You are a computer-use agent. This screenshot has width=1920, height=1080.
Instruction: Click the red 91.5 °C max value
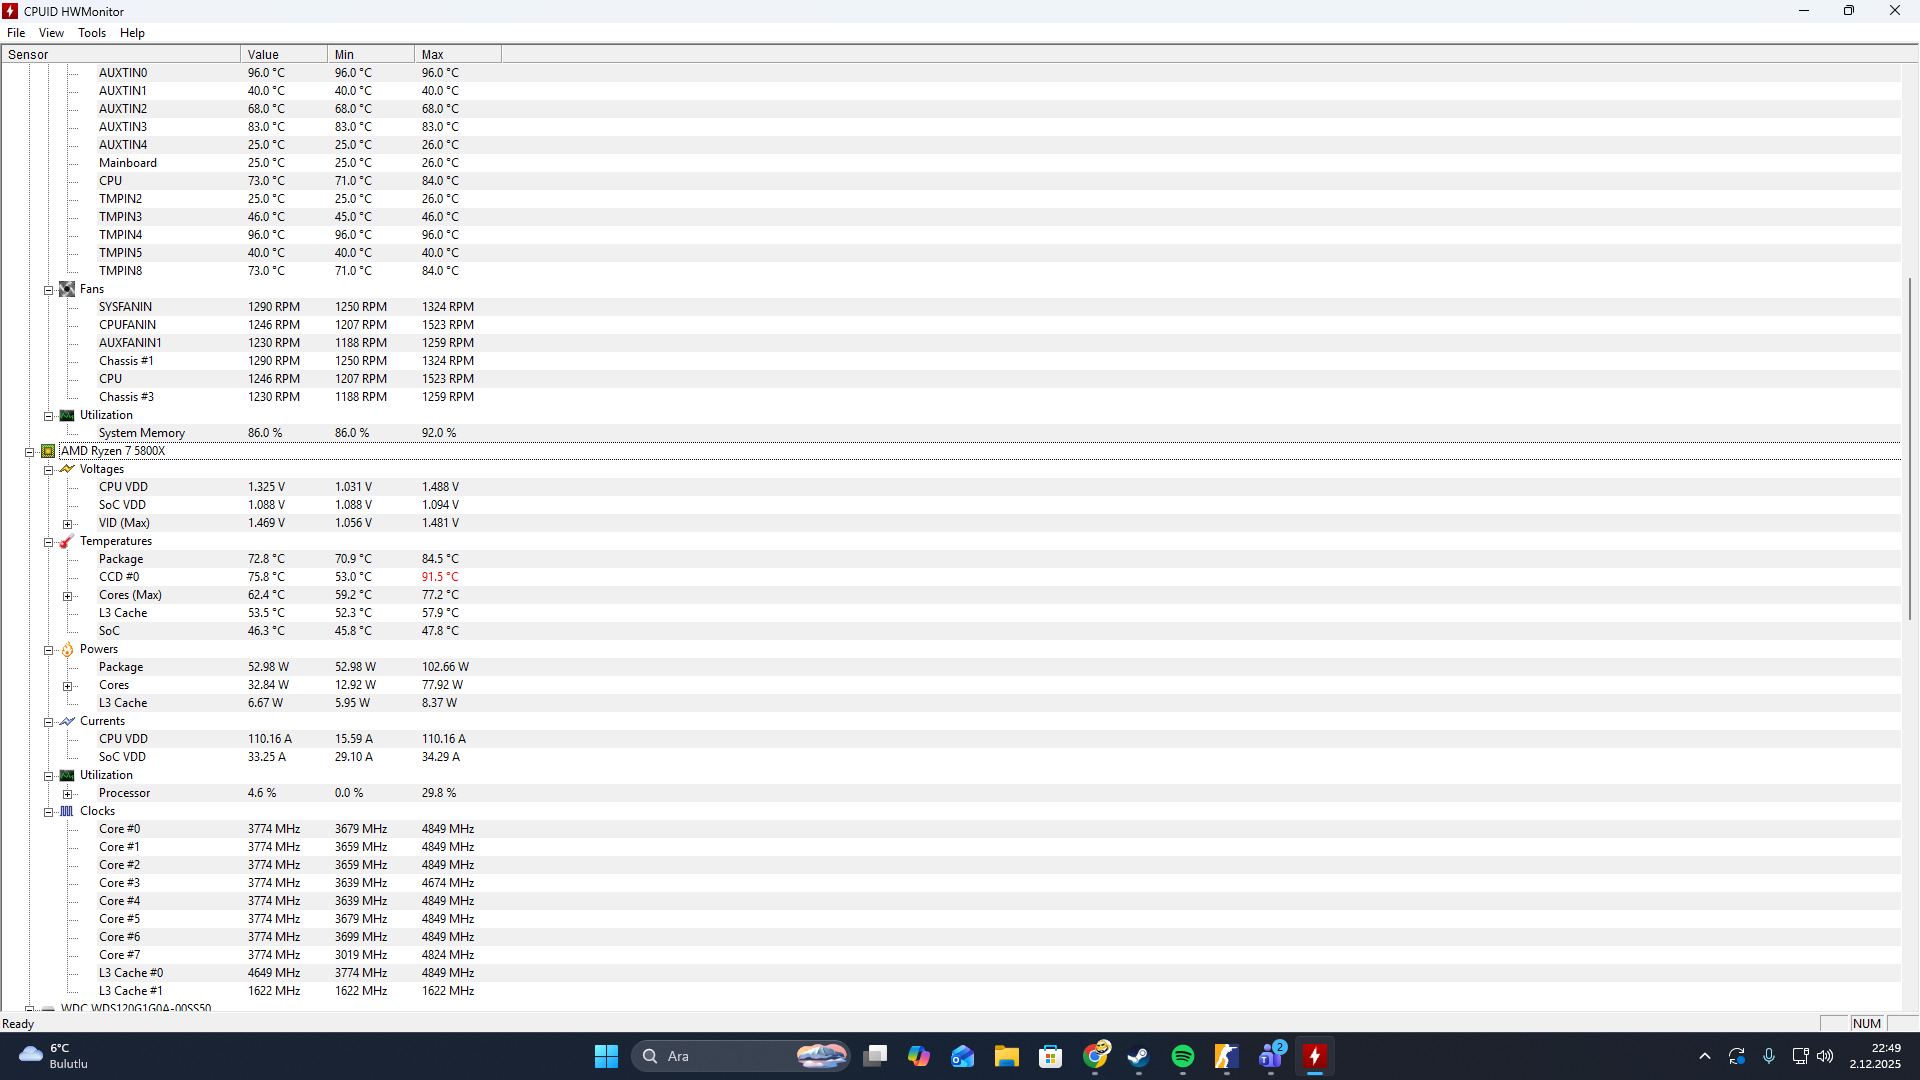click(x=440, y=577)
